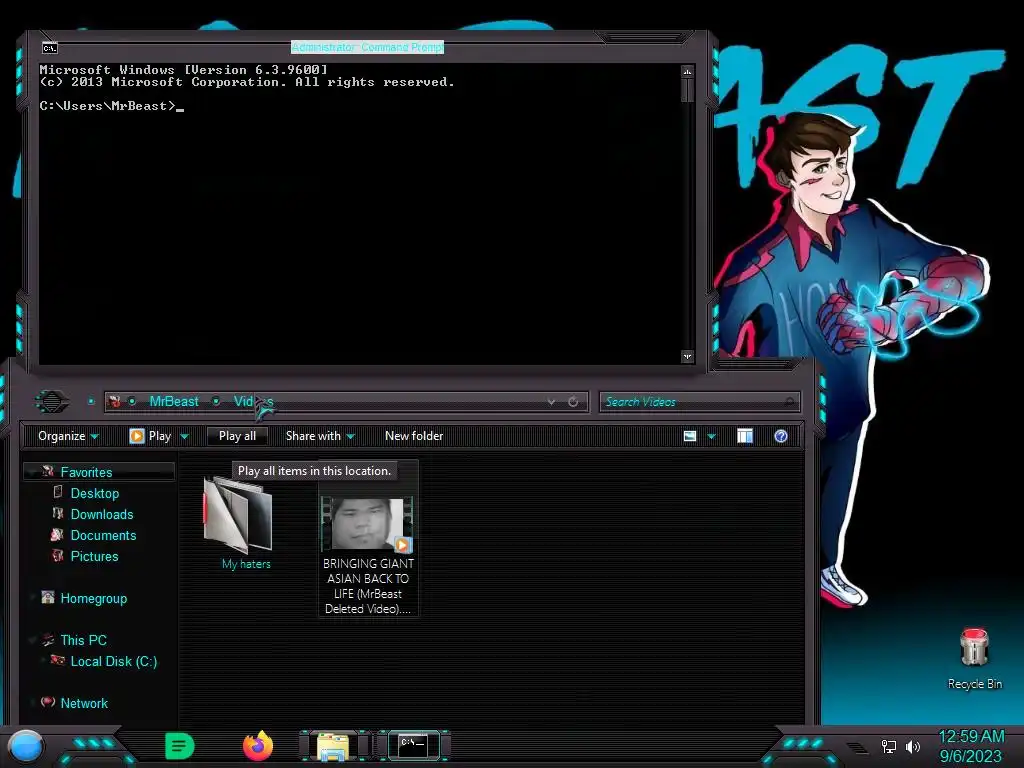Image resolution: width=1024 pixels, height=768 pixels.
Task: Launch Firefox from the taskbar
Action: [258, 746]
